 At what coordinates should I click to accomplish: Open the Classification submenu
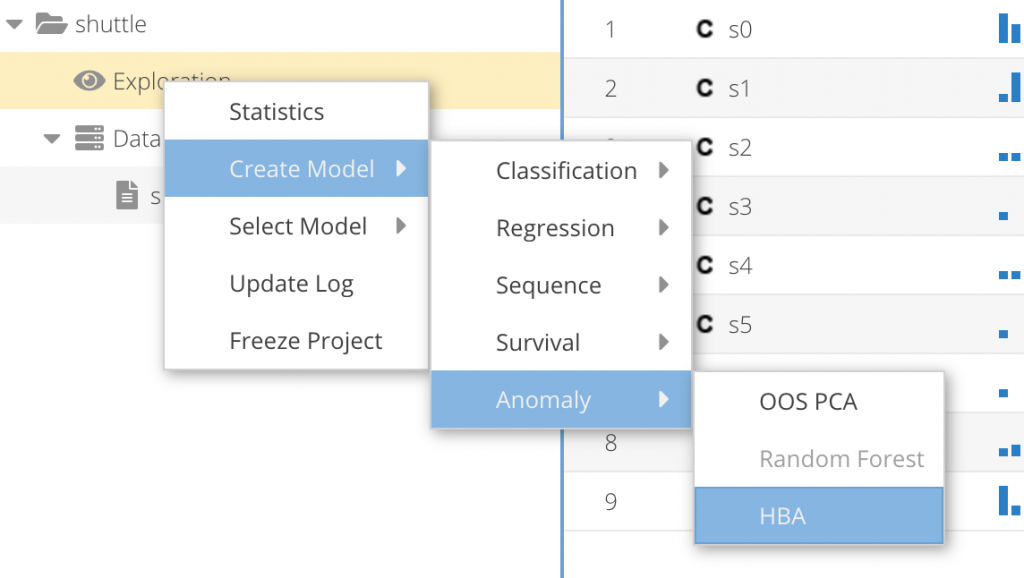coord(566,170)
